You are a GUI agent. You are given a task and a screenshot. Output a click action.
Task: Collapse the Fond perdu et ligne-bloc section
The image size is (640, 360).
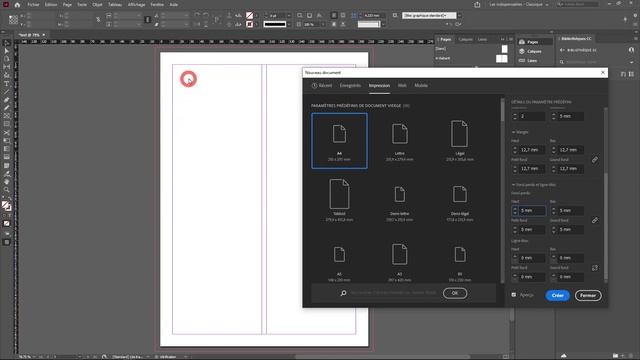click(x=513, y=185)
